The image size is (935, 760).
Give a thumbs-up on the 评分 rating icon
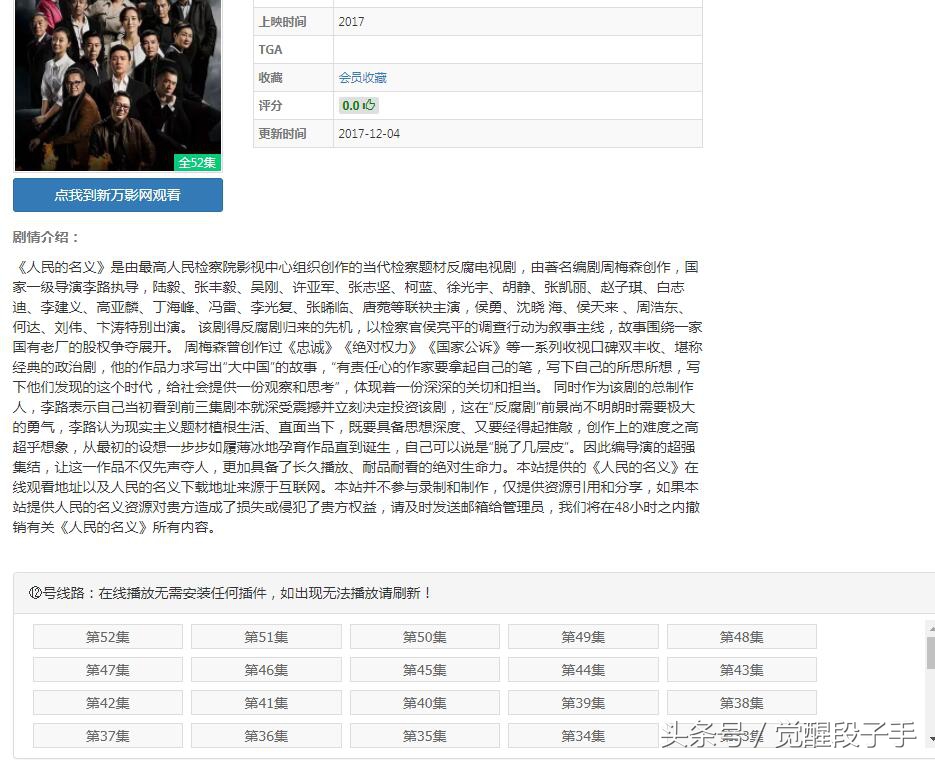(369, 105)
